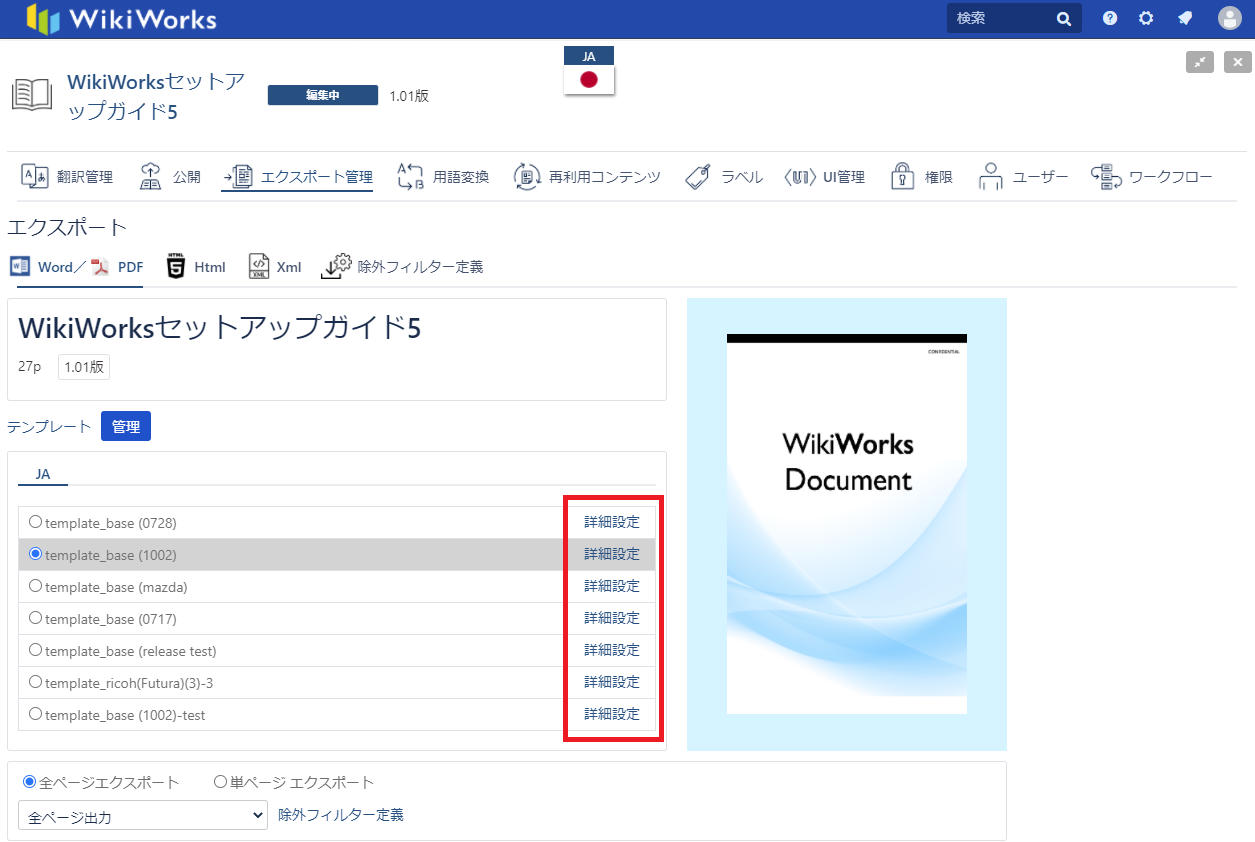The width and height of the screenshot is (1255, 842).
Task: Click the search magnifier icon
Action: [x=1063, y=19]
